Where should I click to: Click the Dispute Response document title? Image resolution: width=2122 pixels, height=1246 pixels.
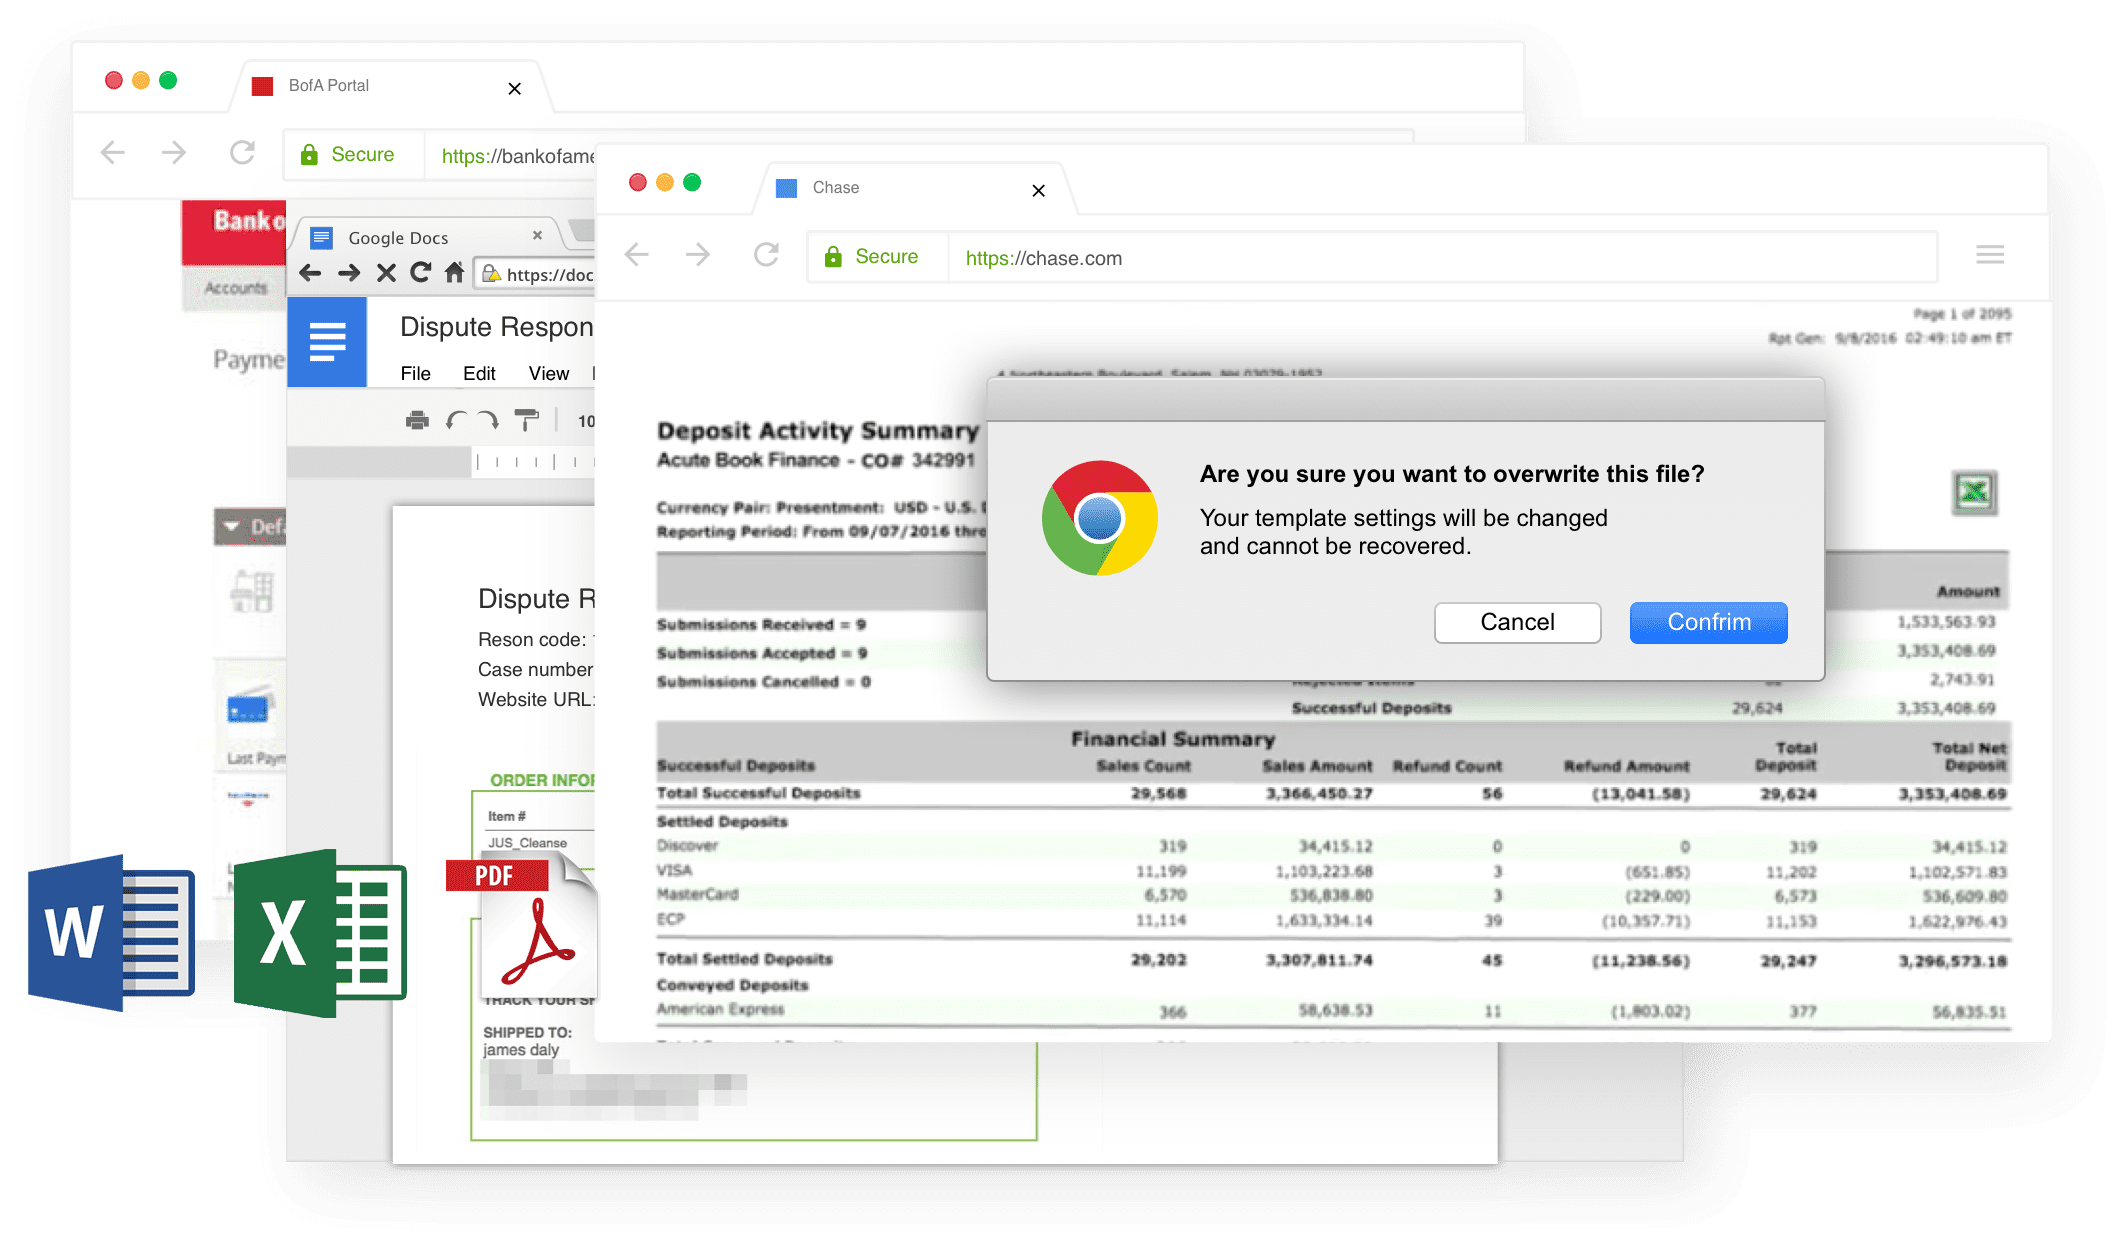tap(496, 327)
